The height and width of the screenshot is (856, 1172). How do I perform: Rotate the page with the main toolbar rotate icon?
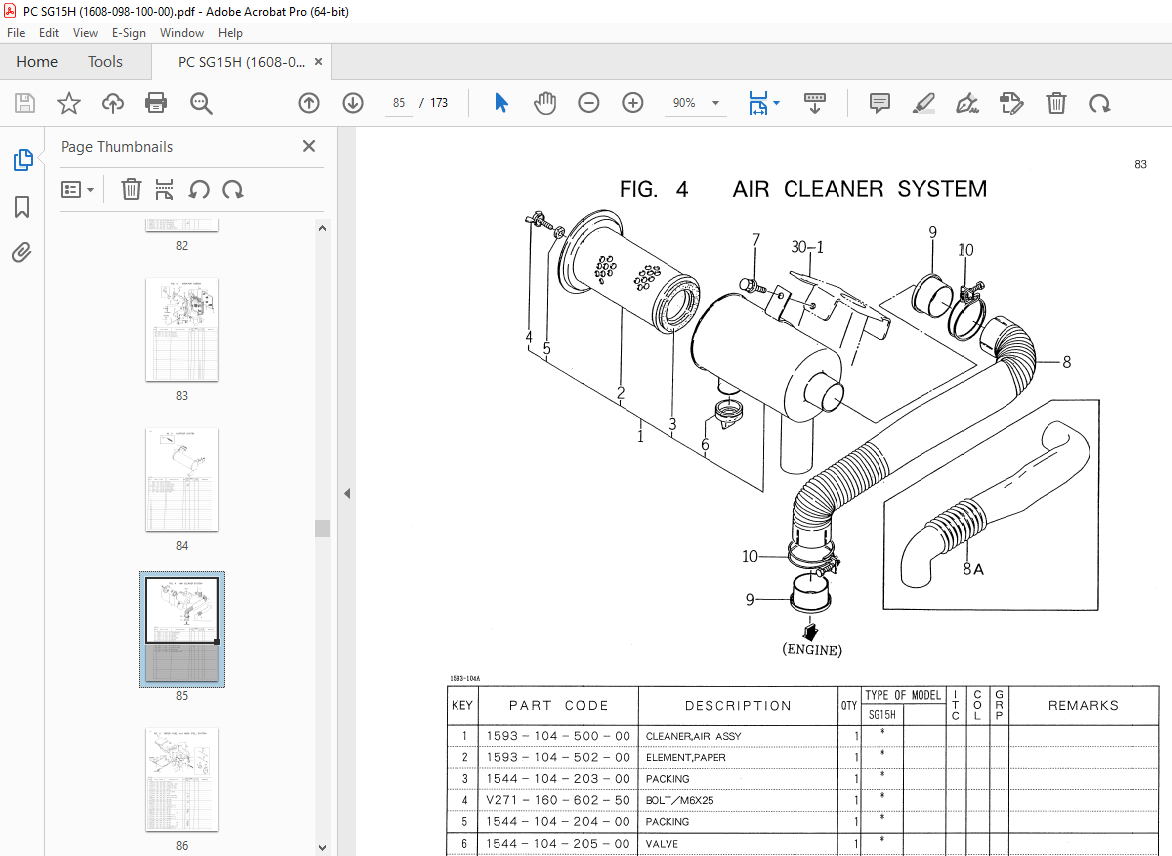pos(1099,103)
